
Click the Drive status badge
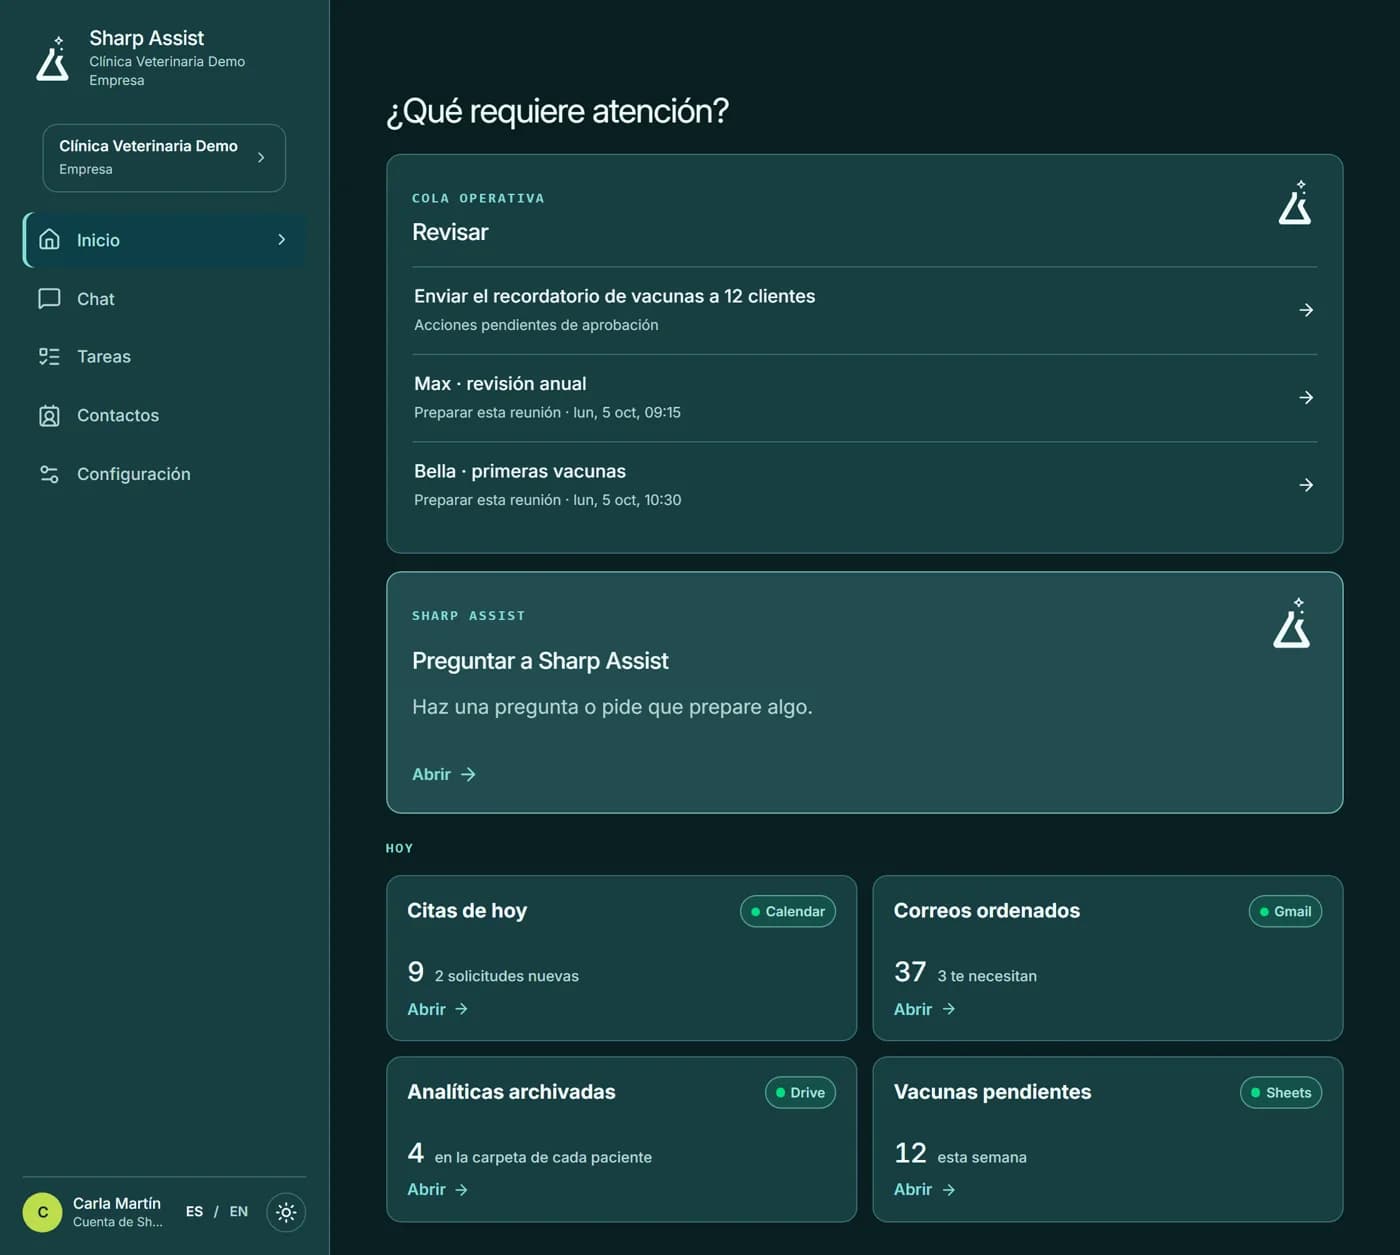[x=800, y=1092]
